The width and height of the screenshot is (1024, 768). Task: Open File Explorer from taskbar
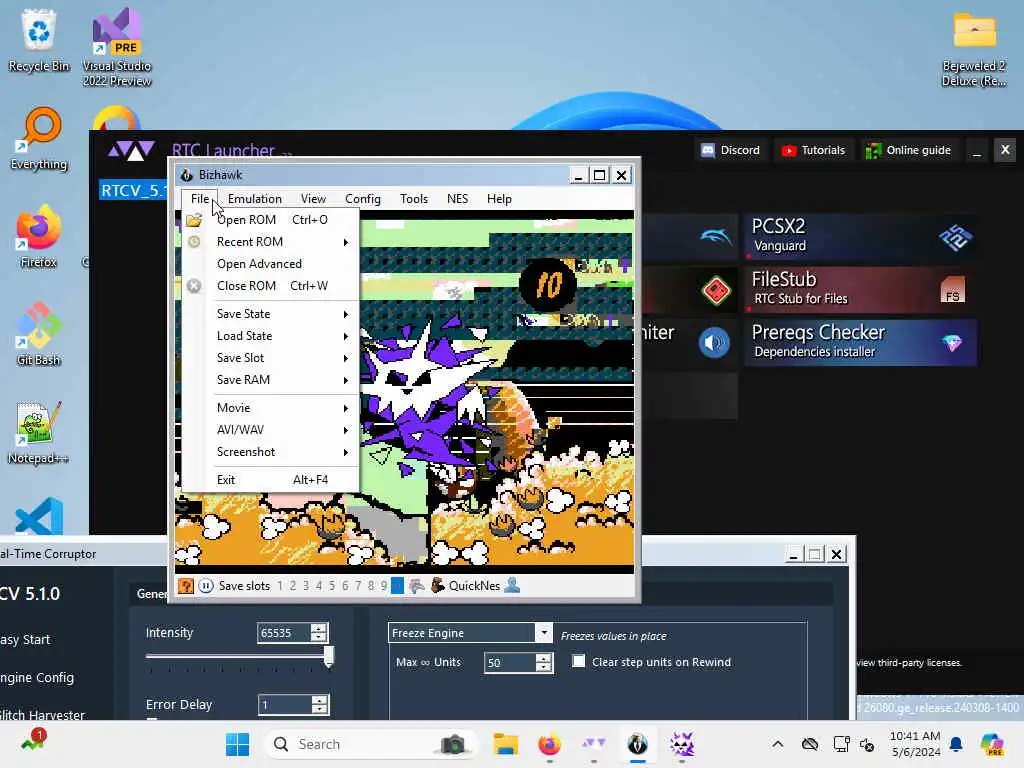coord(505,744)
